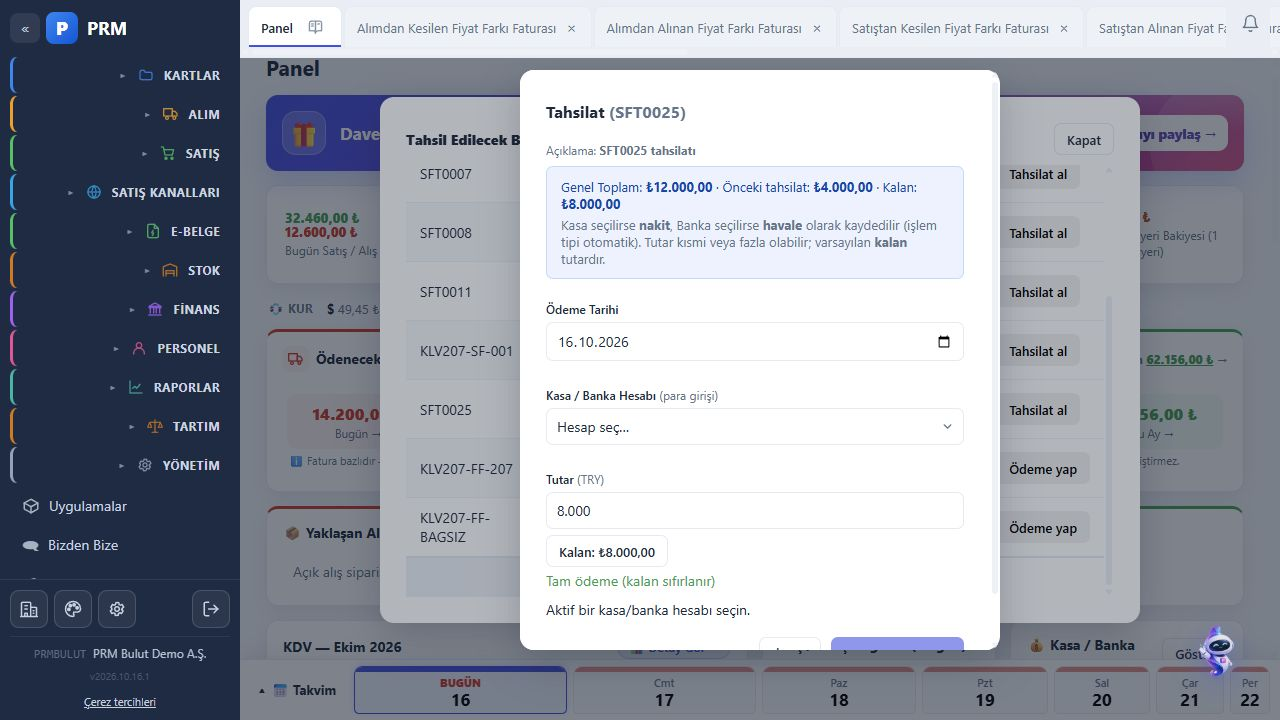Click the assistant robot icon
This screenshot has width=1280, height=720.
coord(1217,652)
